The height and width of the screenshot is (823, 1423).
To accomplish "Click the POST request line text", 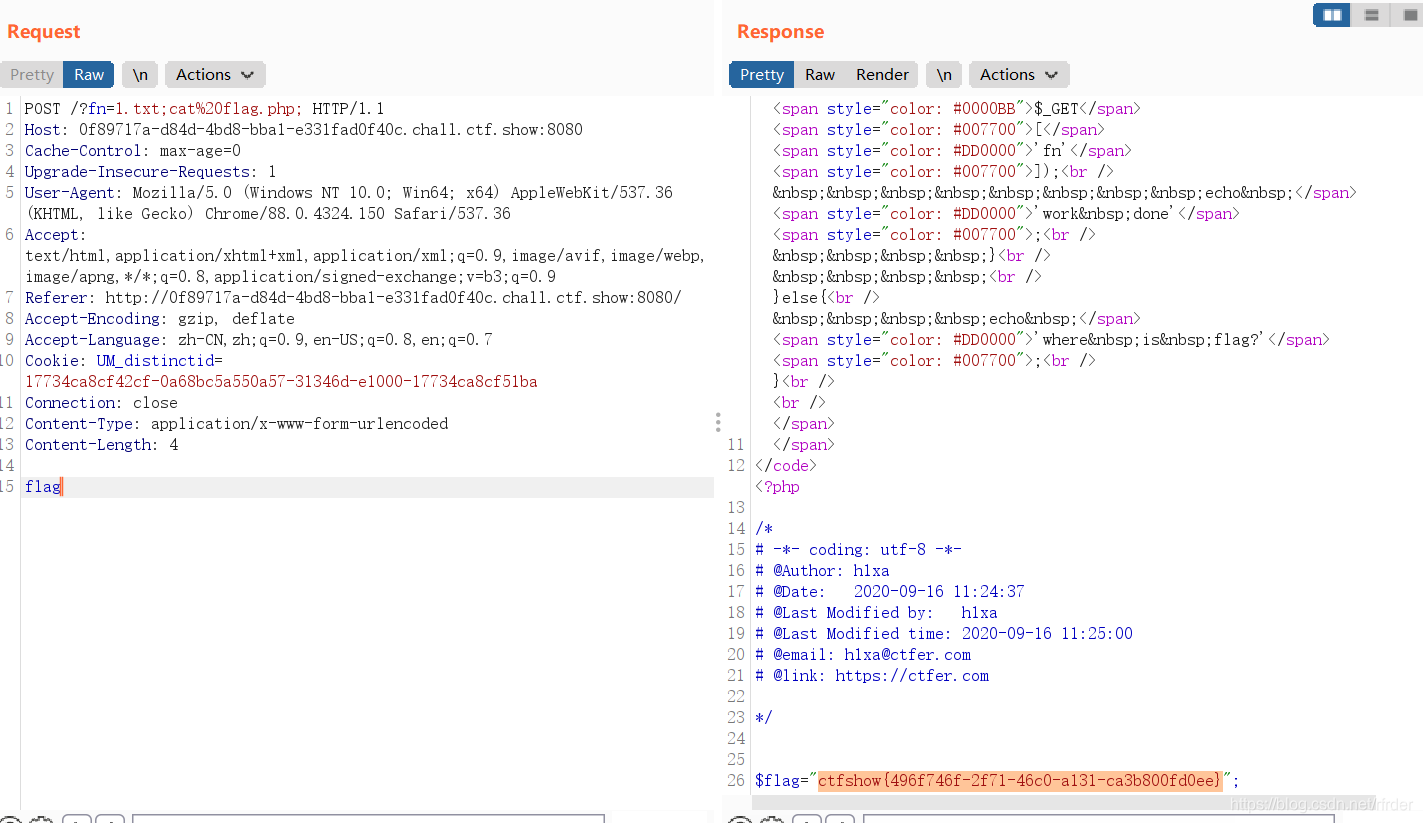I will point(205,108).
